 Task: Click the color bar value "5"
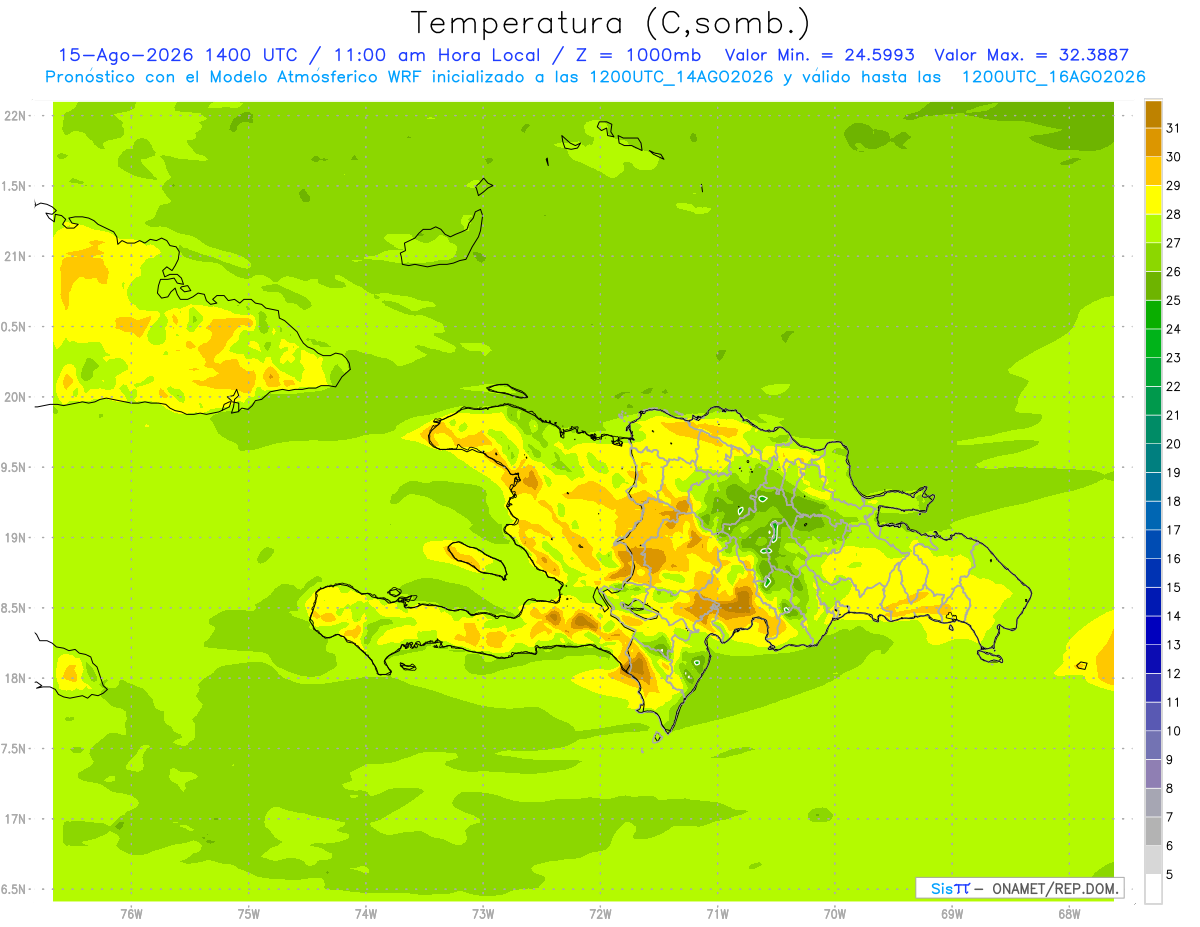coord(1170,875)
